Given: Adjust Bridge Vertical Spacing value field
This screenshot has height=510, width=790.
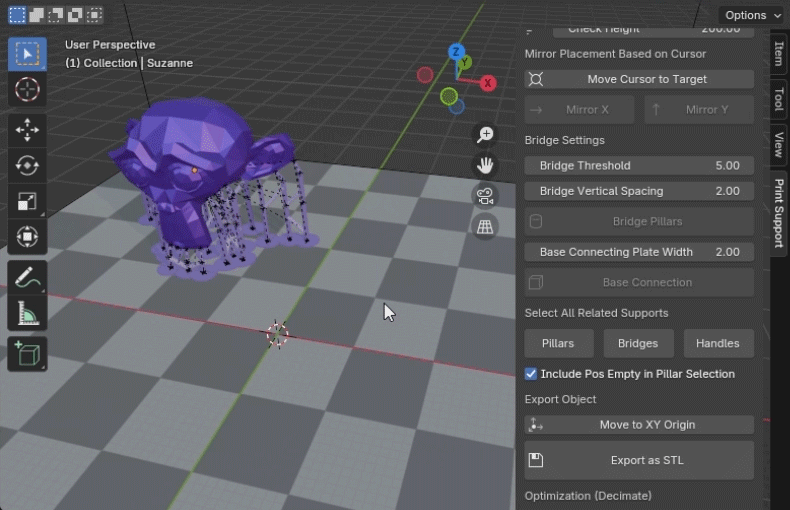Looking at the screenshot, I should pos(639,191).
